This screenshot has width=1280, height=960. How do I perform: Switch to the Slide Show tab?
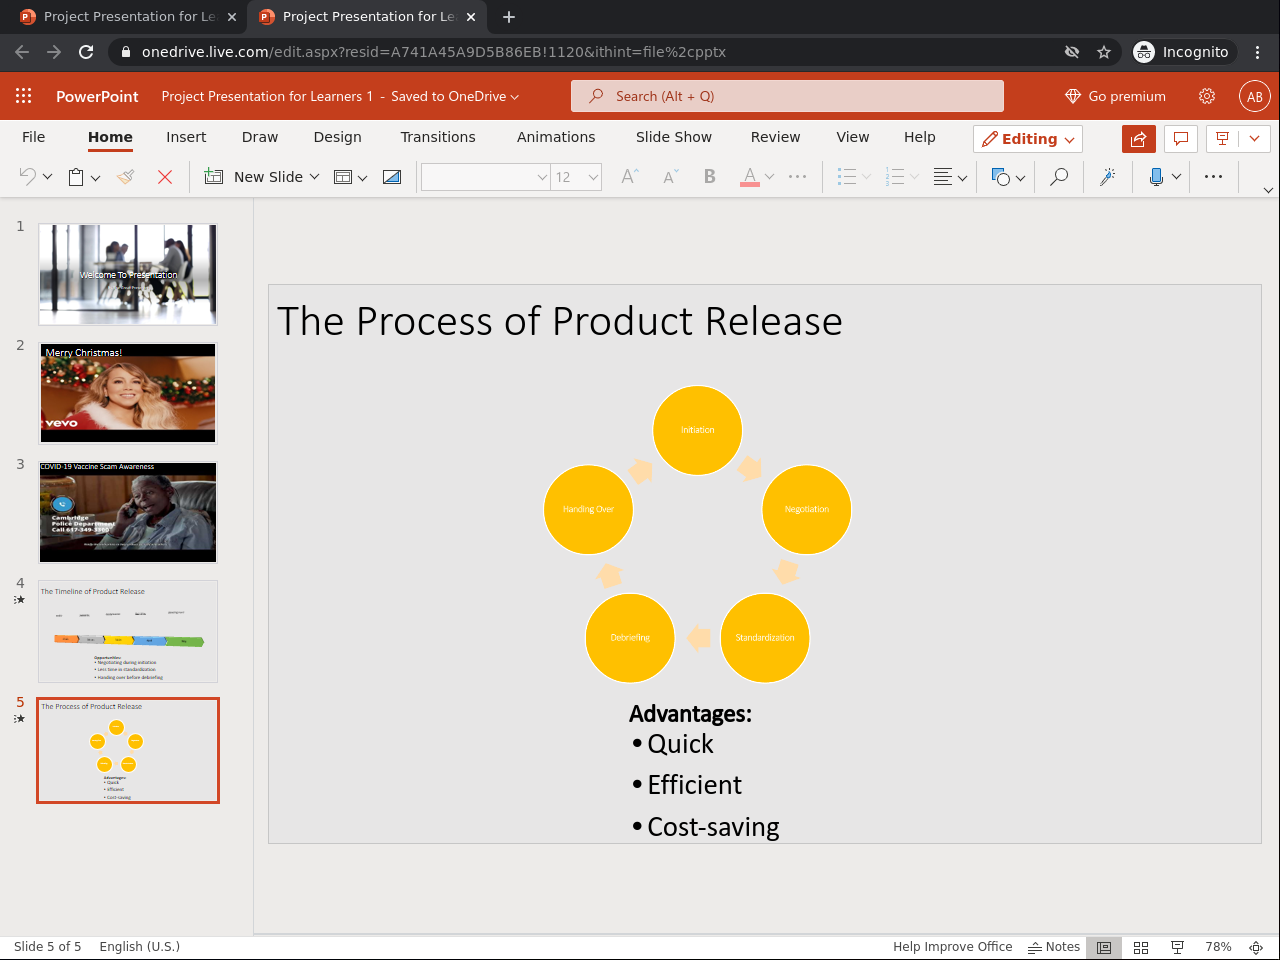coord(674,137)
